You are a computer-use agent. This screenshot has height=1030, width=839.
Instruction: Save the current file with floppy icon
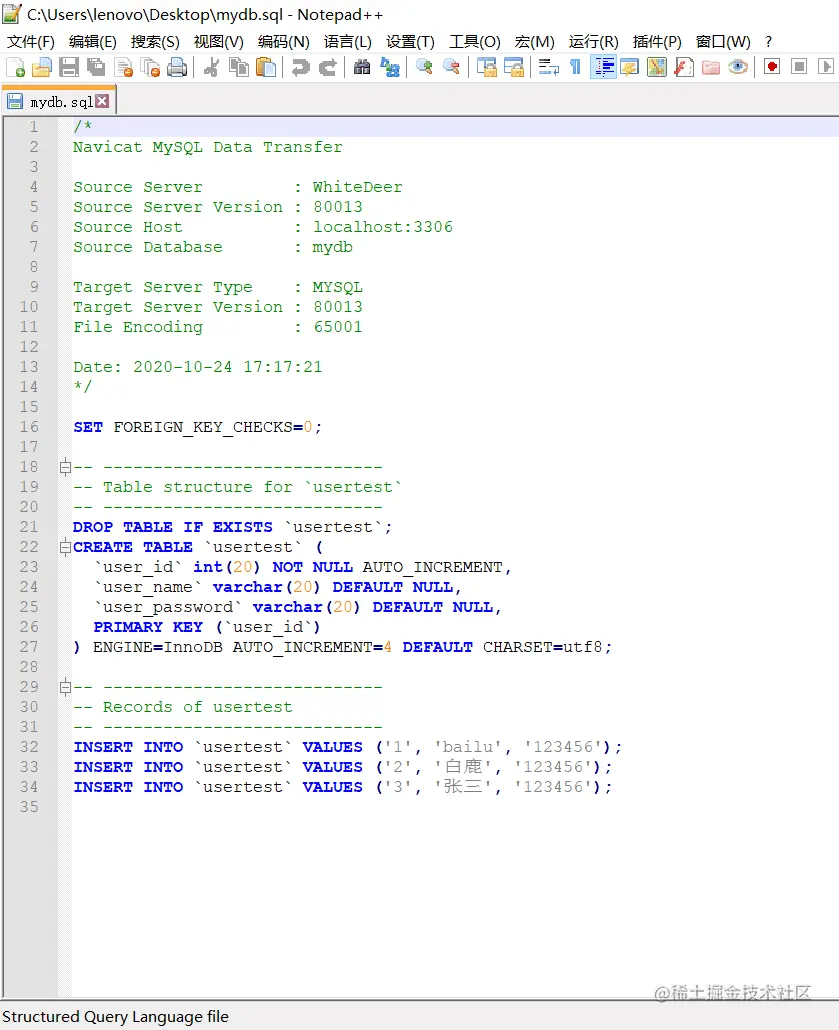coord(69,67)
